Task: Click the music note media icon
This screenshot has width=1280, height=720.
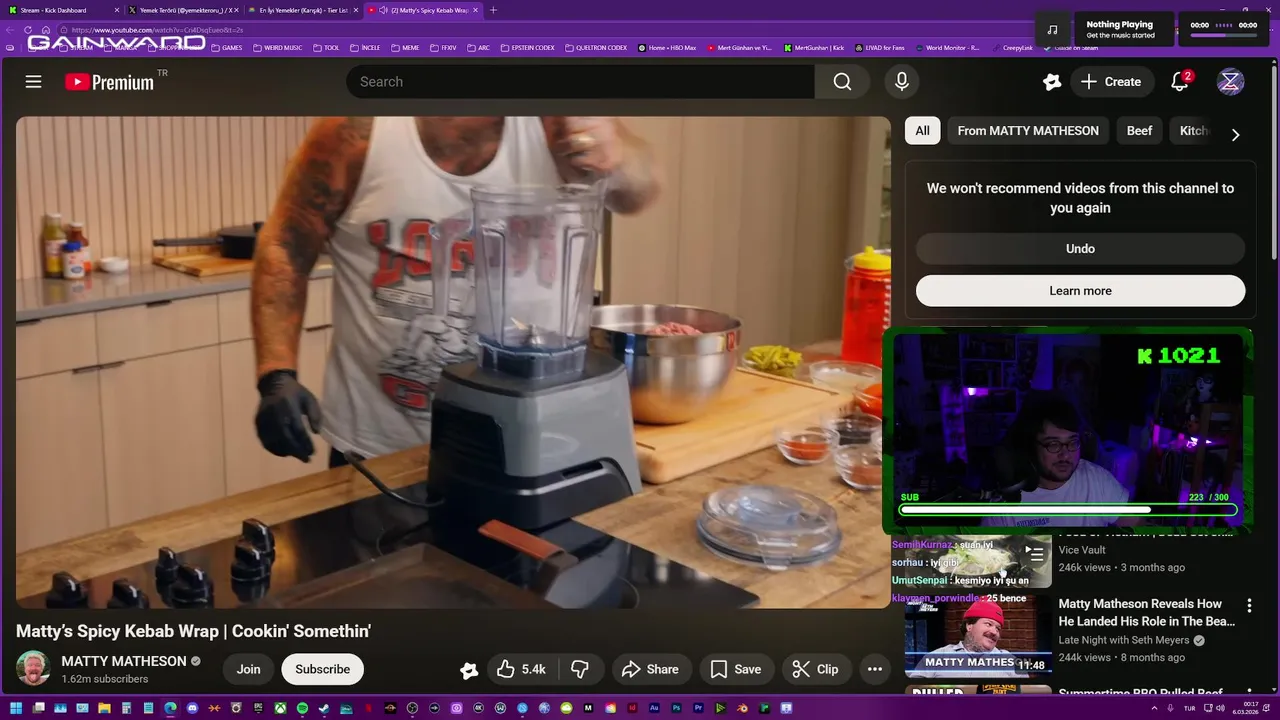Action: pyautogui.click(x=1052, y=30)
